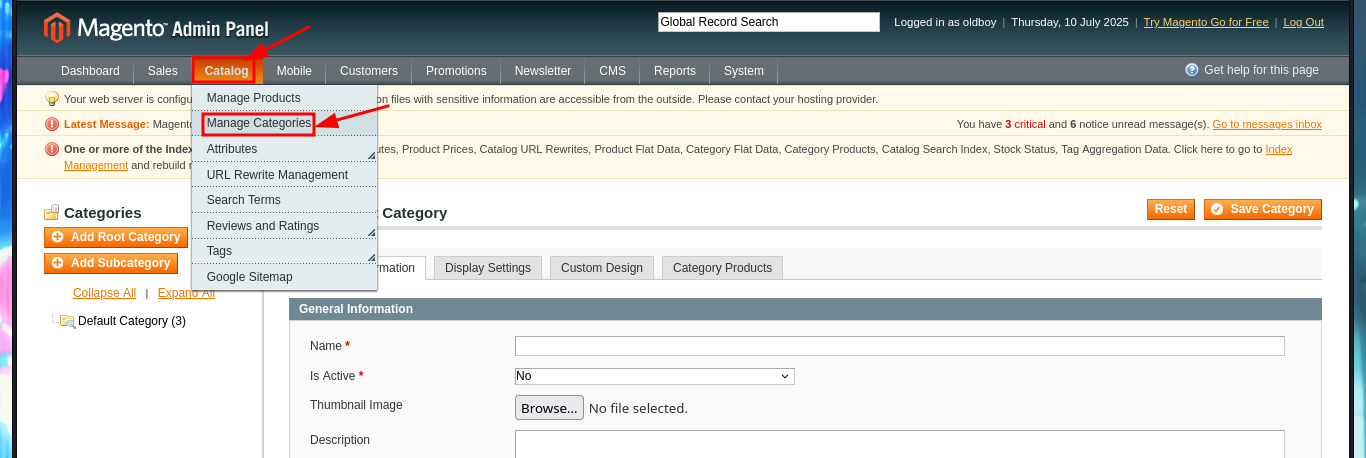Click Browse to choose thumbnail image

(x=549, y=408)
